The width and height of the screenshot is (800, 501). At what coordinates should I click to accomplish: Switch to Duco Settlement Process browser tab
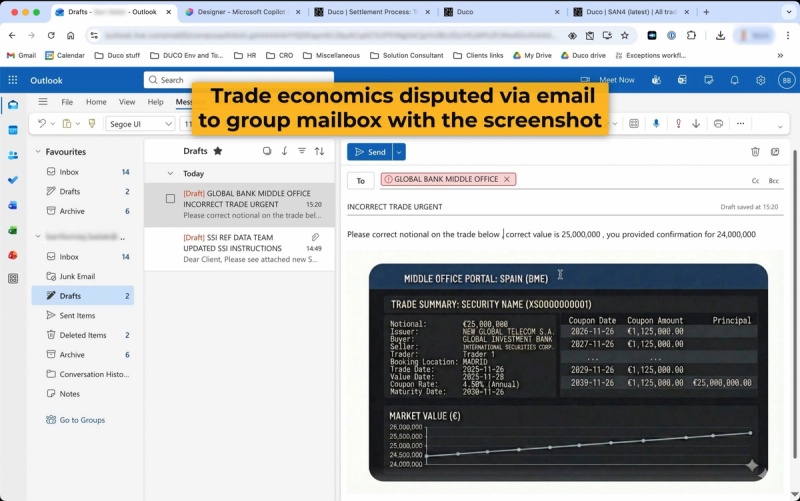click(x=372, y=12)
